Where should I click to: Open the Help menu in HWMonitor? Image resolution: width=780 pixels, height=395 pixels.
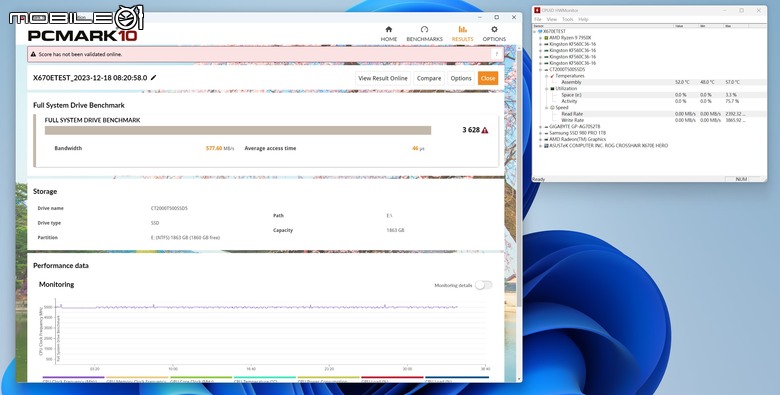pyautogui.click(x=583, y=19)
